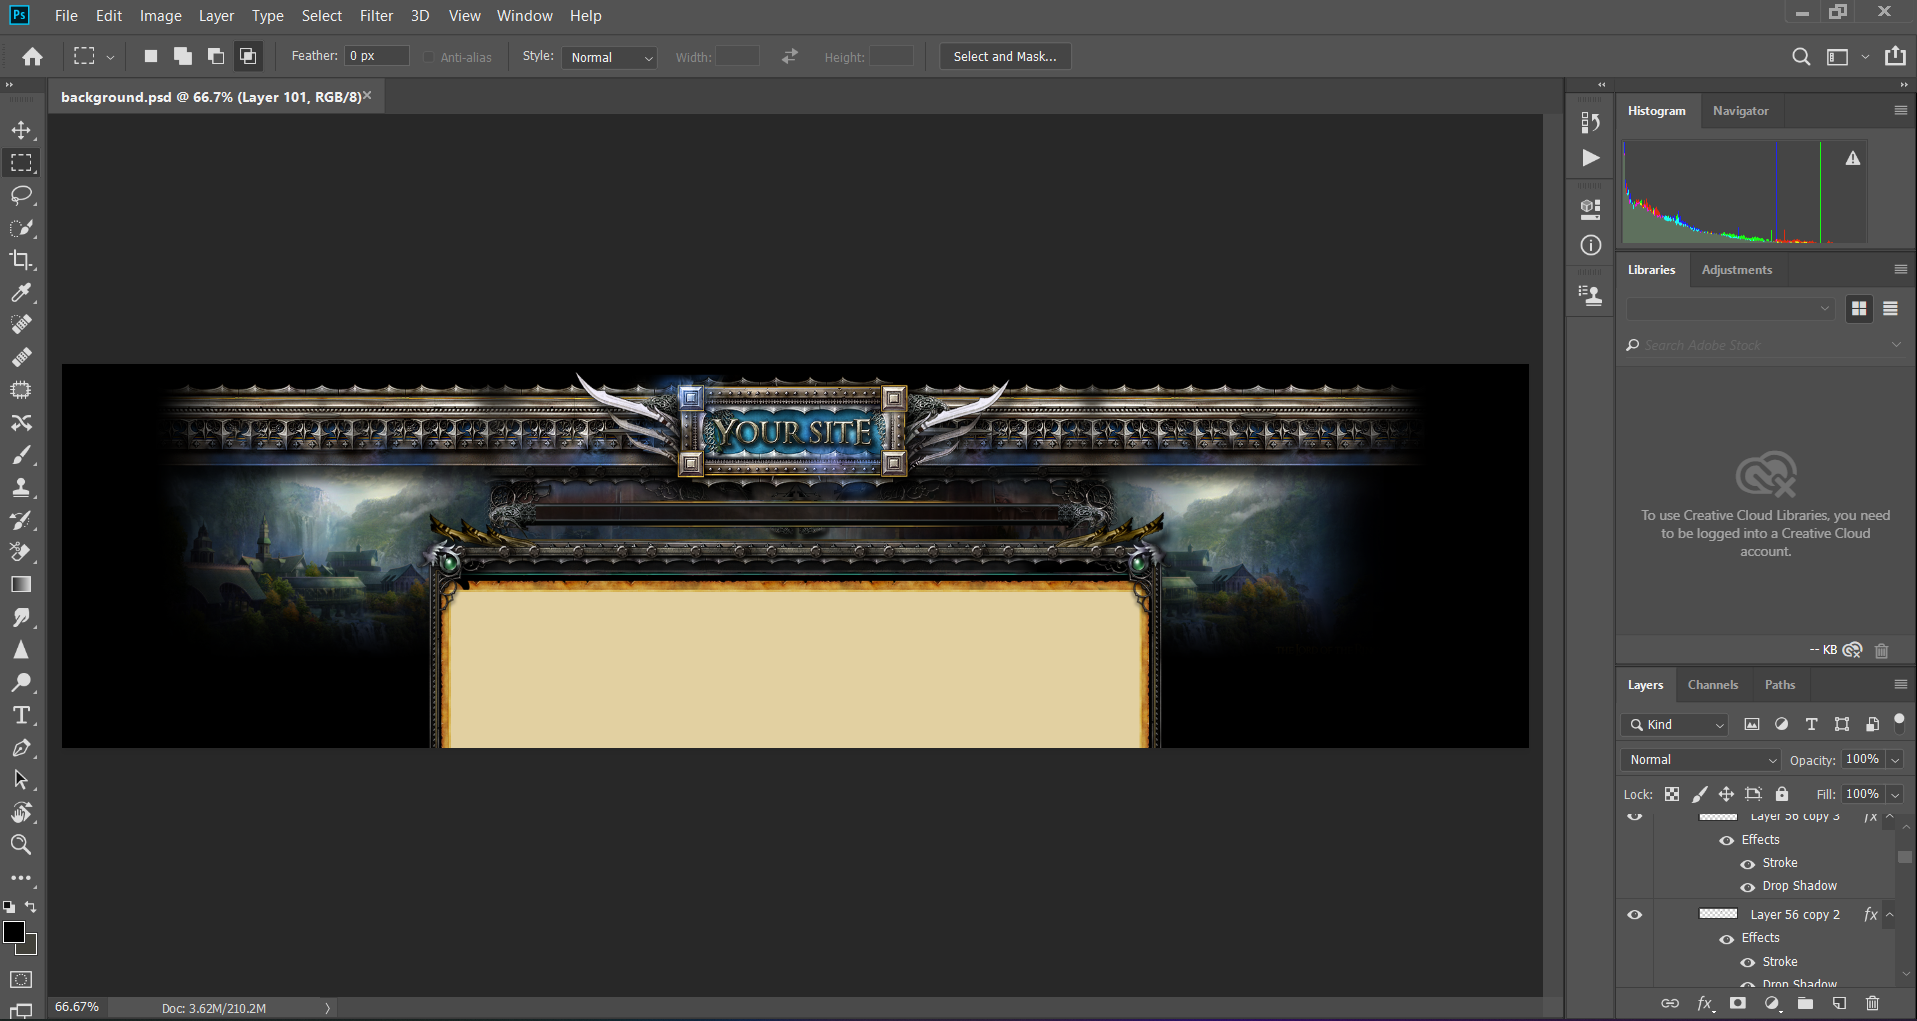Open the search magnifier in options bar
1917x1021 pixels.
pos(1801,57)
